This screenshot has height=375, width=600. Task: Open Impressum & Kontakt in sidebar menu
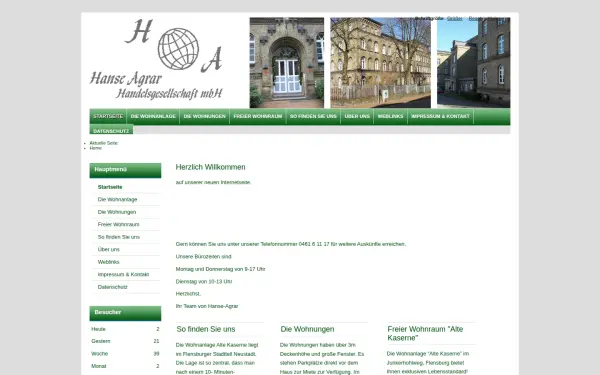click(123, 274)
